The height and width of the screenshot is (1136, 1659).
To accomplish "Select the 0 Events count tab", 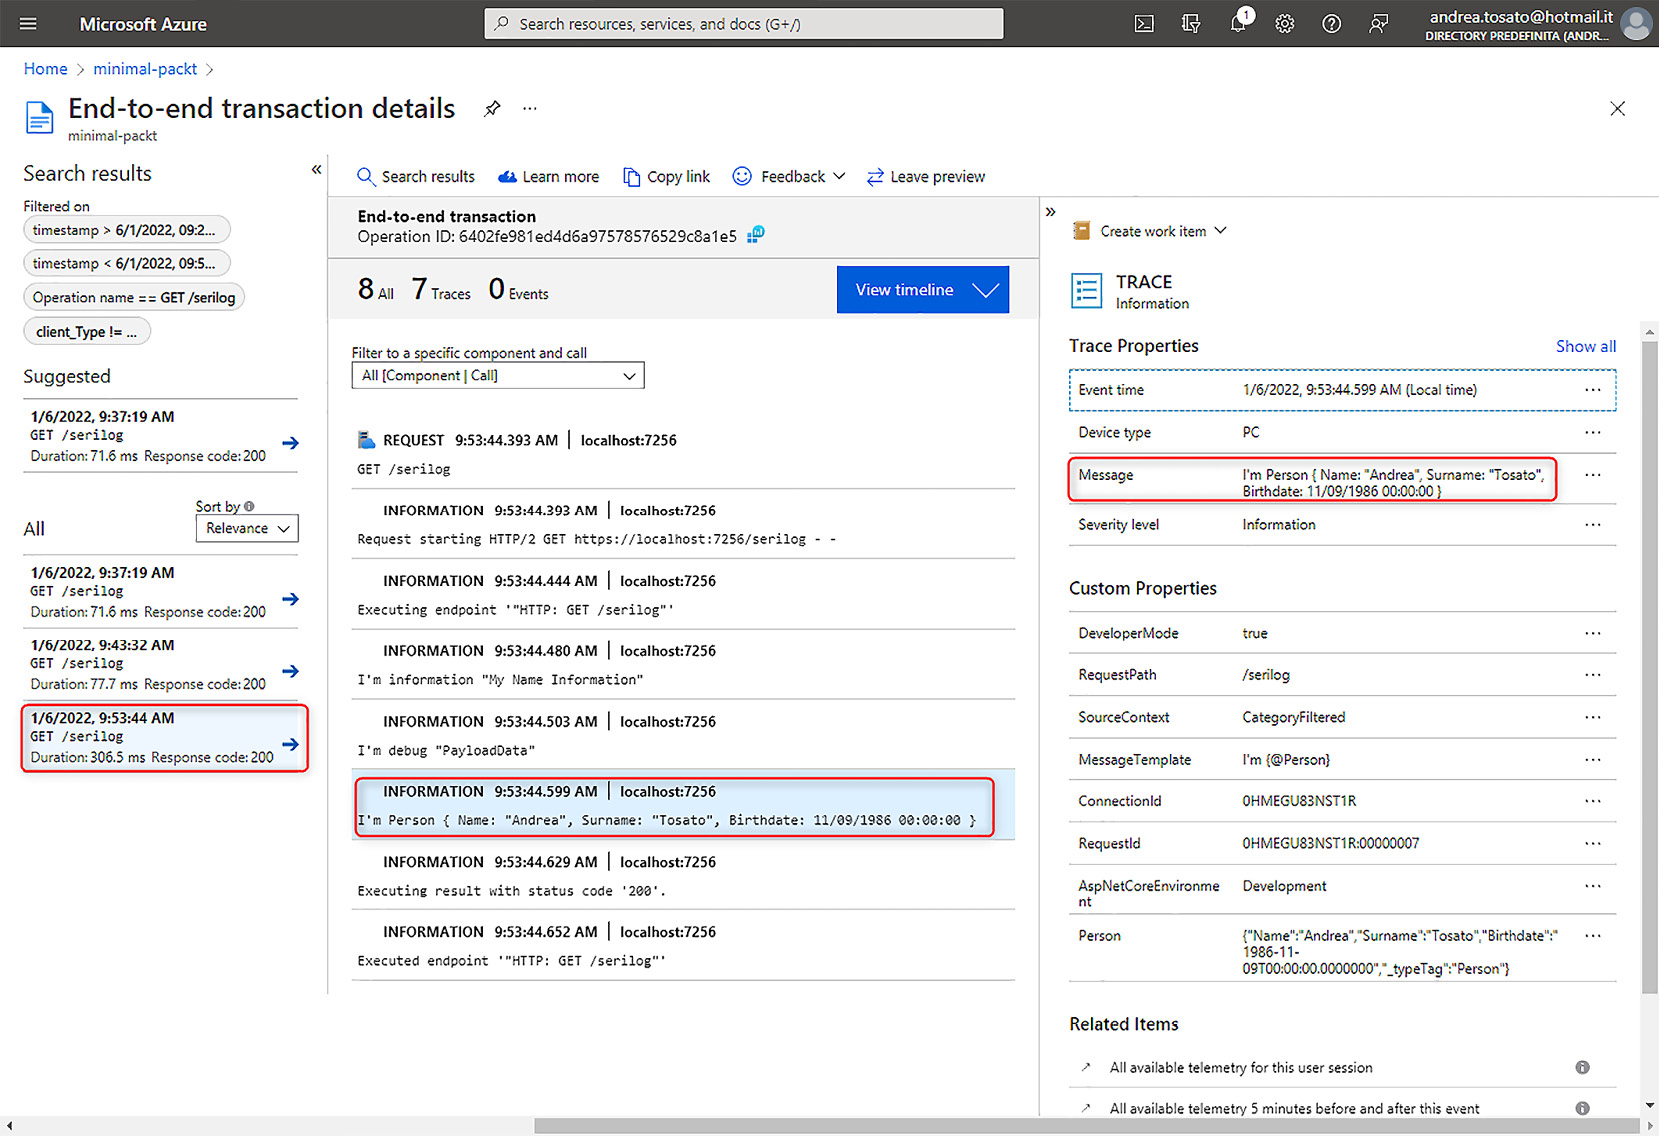I will [518, 290].
